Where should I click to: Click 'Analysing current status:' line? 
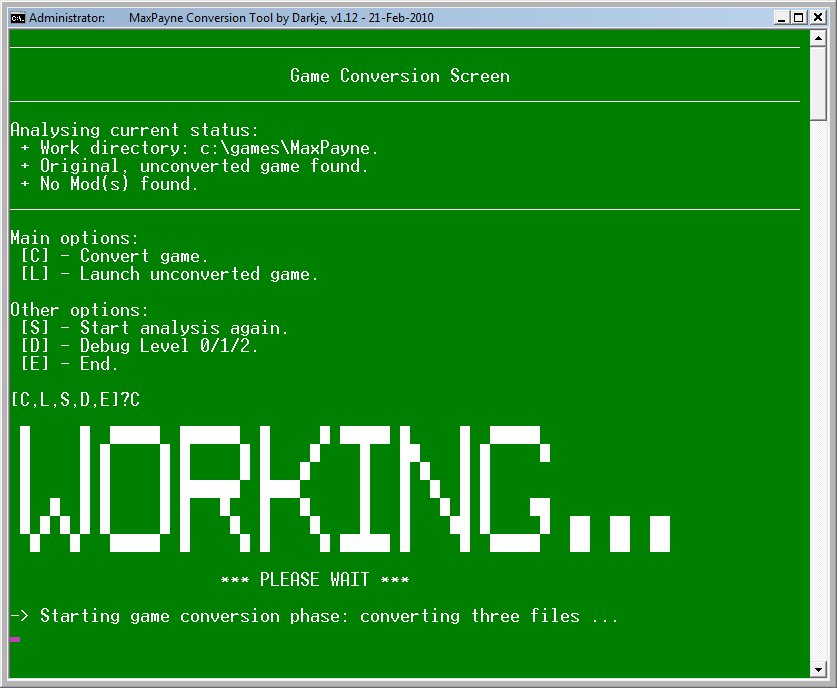(135, 130)
